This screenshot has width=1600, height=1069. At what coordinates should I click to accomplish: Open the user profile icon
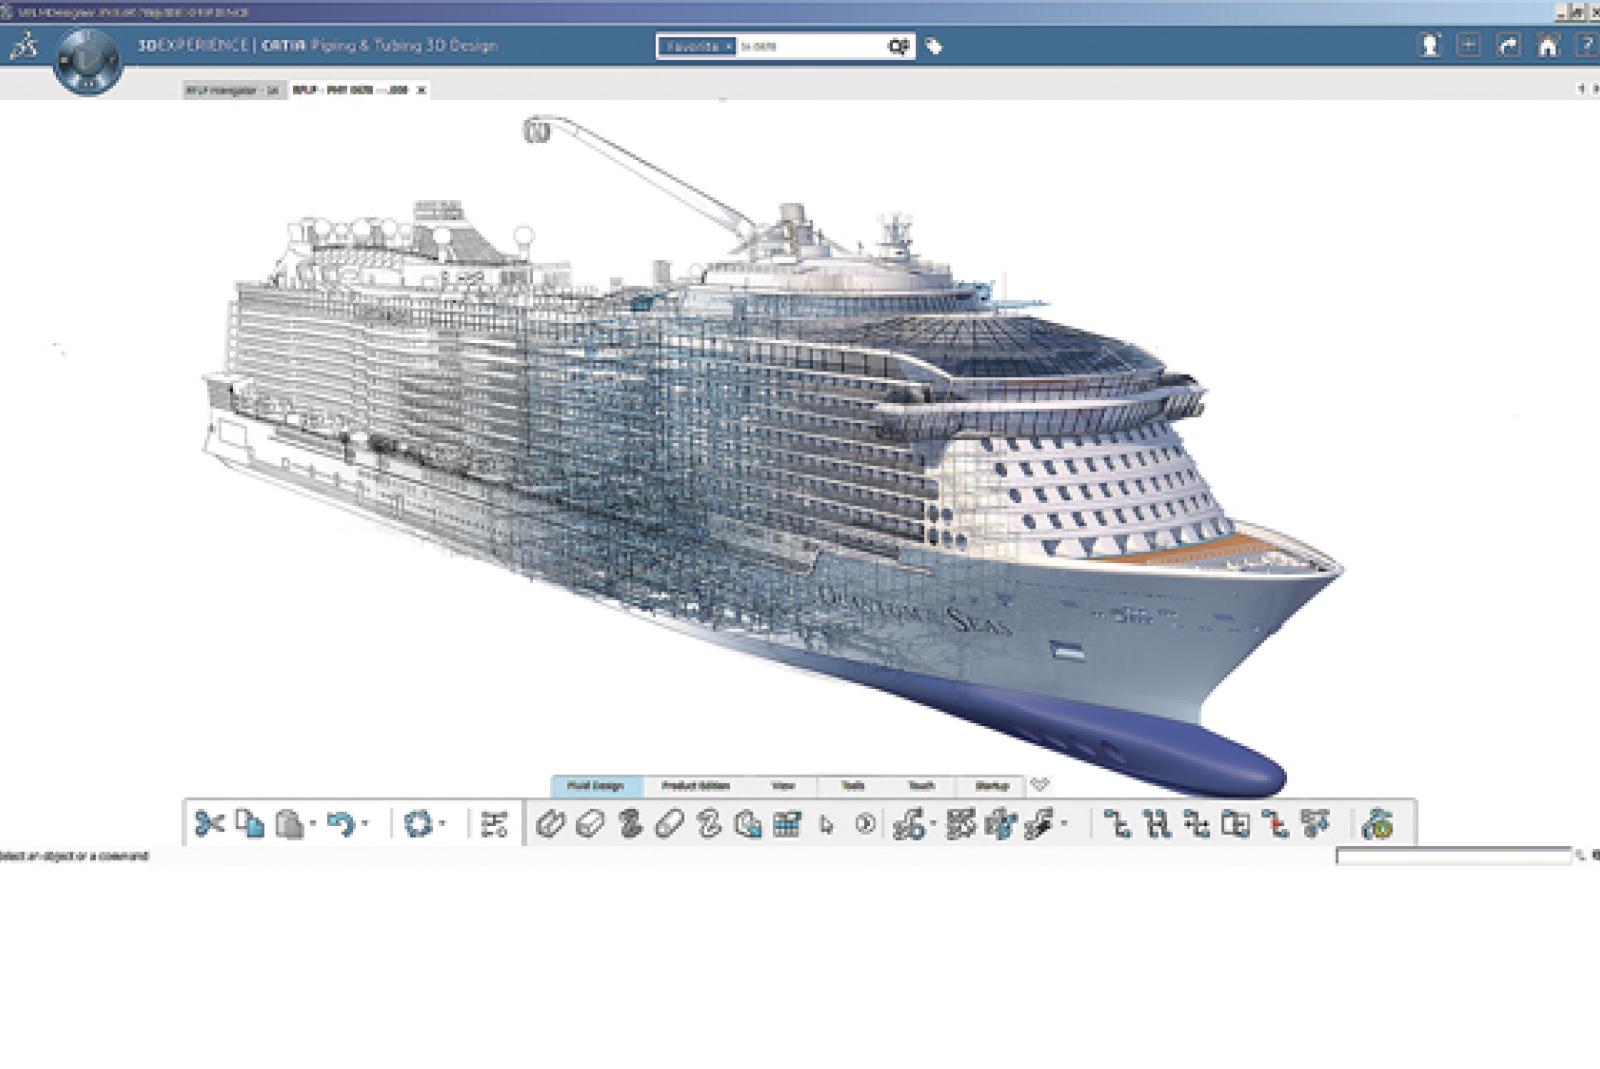click(x=1430, y=46)
